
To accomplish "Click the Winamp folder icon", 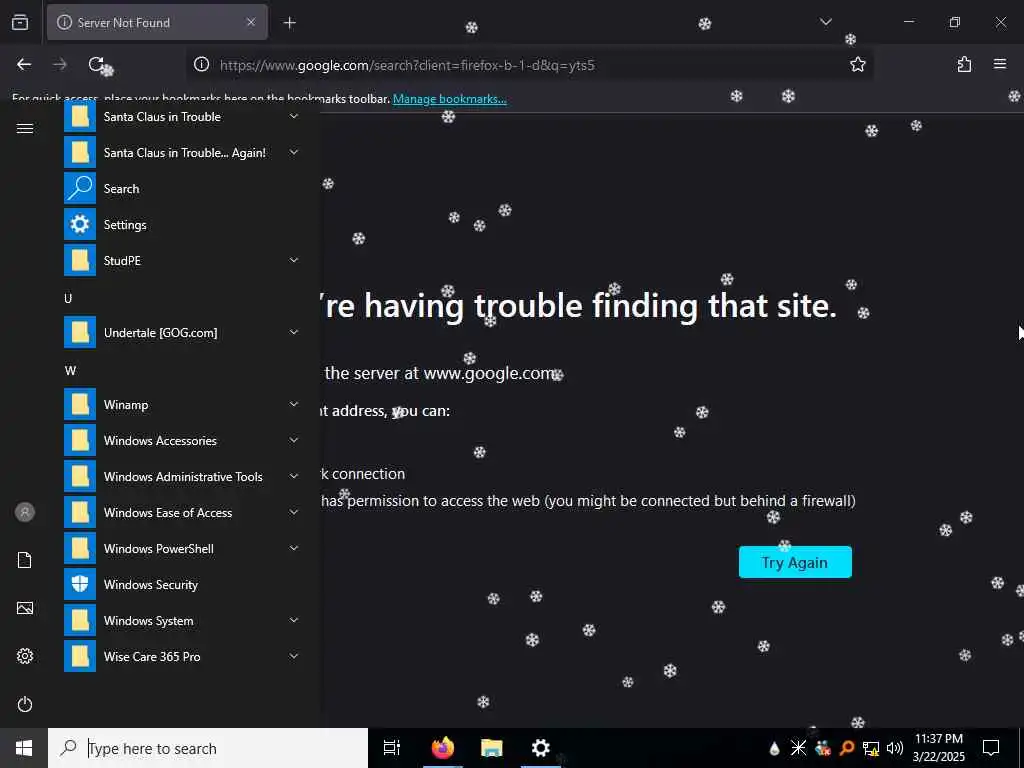I will point(80,404).
